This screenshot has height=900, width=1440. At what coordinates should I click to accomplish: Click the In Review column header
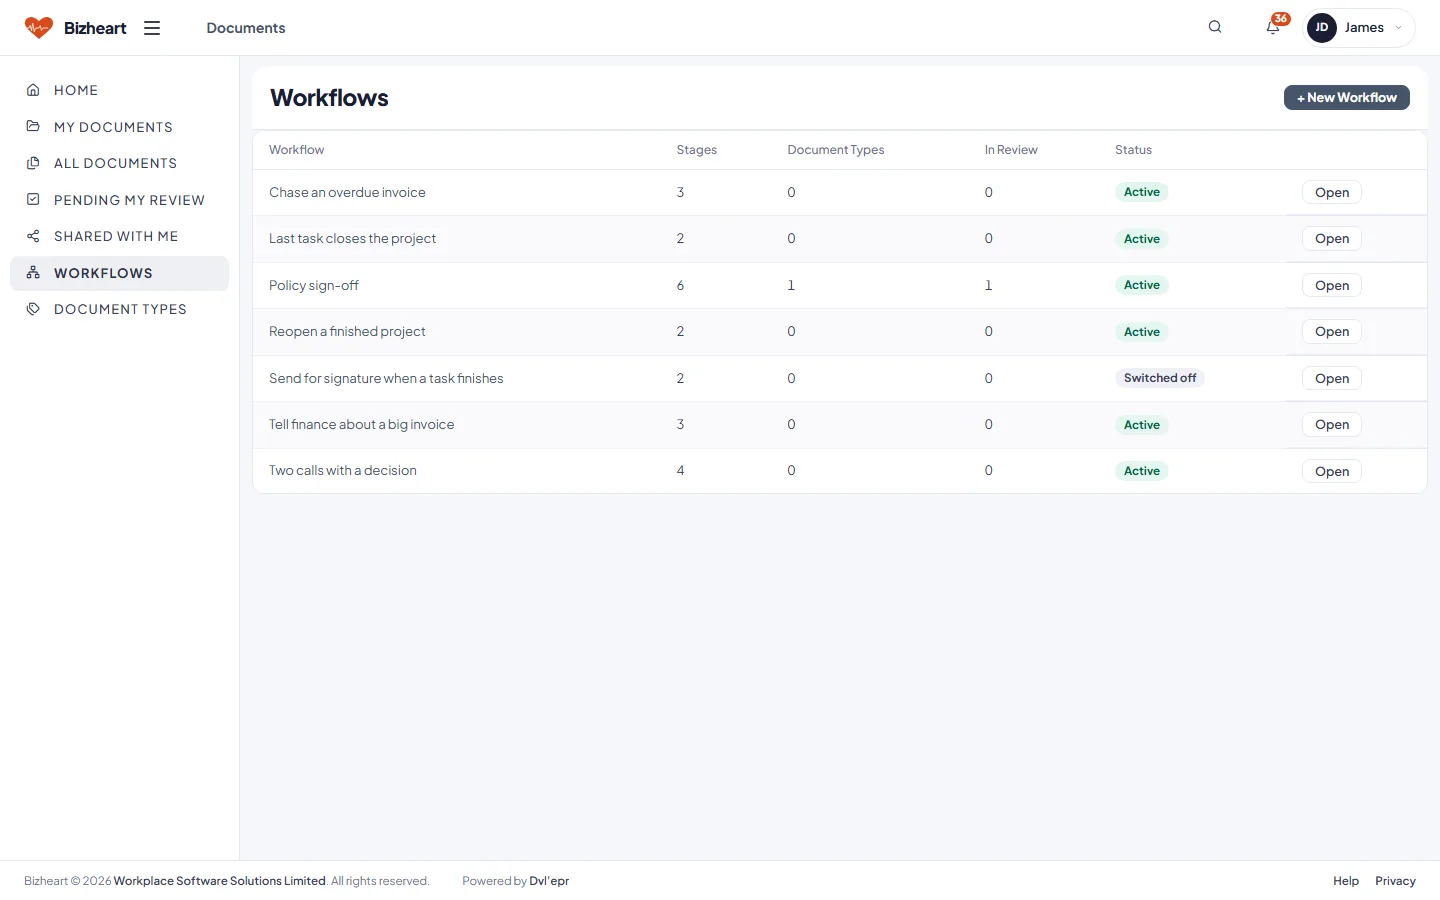point(1011,150)
